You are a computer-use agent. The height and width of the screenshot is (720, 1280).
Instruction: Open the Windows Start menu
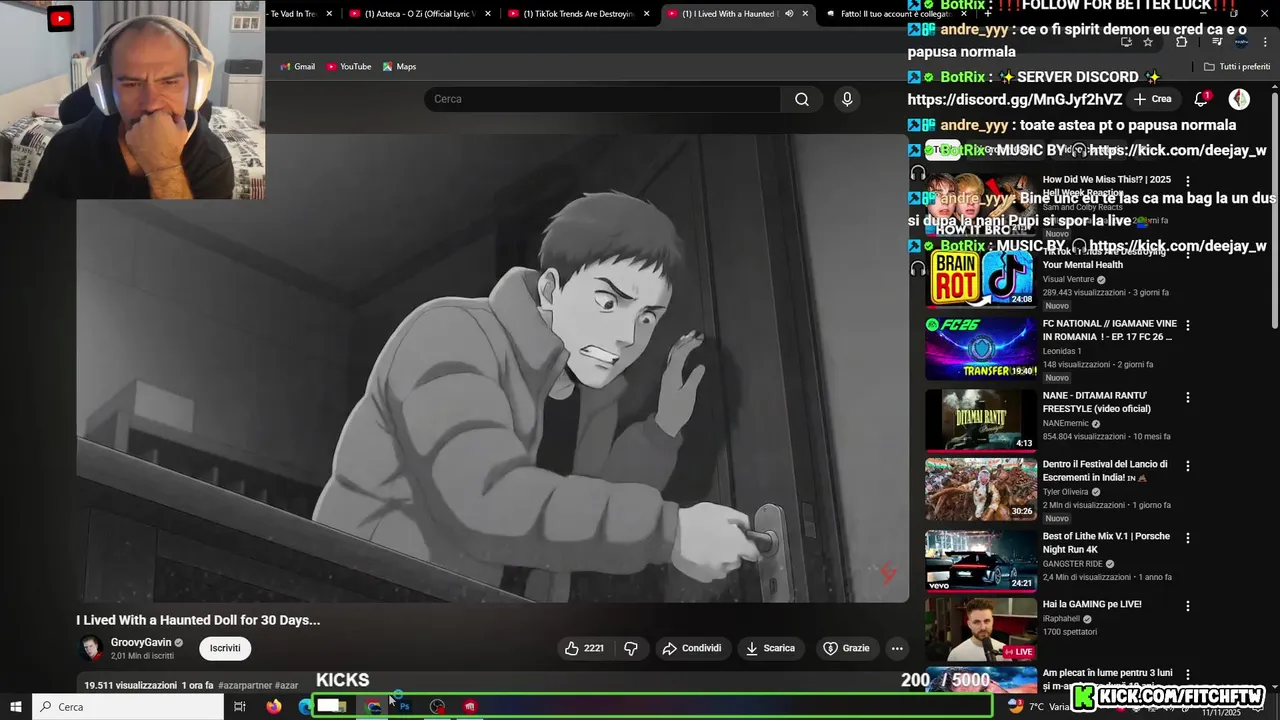pyautogui.click(x=16, y=707)
